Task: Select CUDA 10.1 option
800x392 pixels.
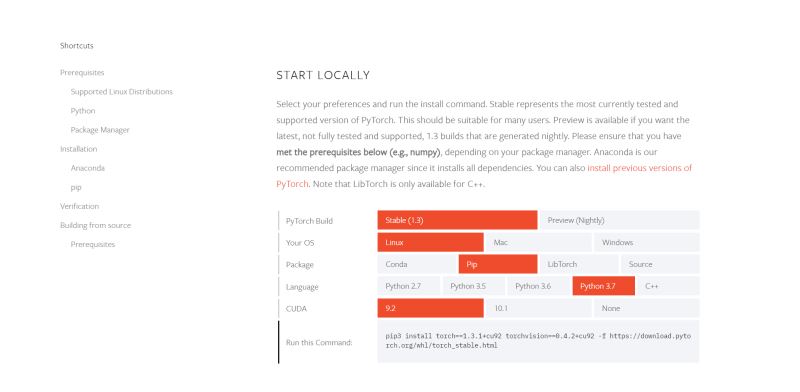Action: coord(538,308)
